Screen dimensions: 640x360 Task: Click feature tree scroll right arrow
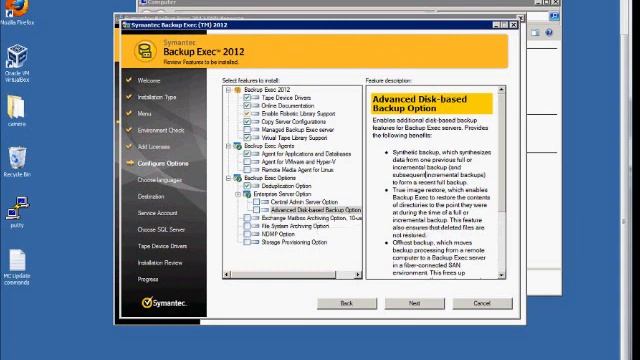tap(358, 275)
